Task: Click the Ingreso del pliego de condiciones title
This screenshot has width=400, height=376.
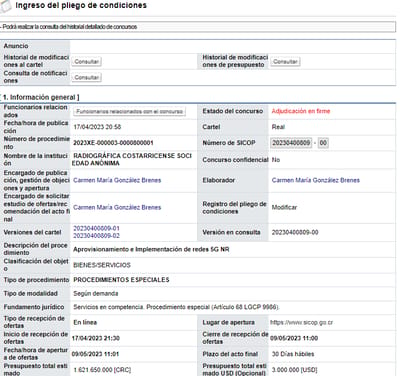Action: tap(81, 5)
